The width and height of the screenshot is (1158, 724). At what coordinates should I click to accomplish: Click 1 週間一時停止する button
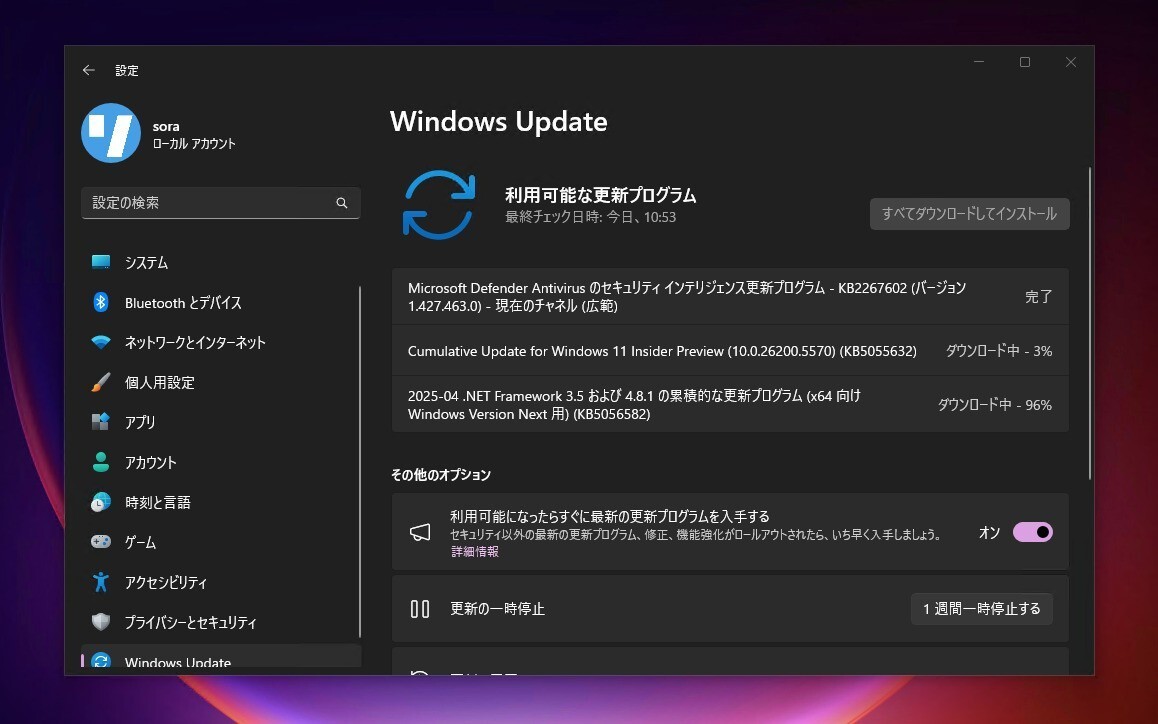pos(981,609)
